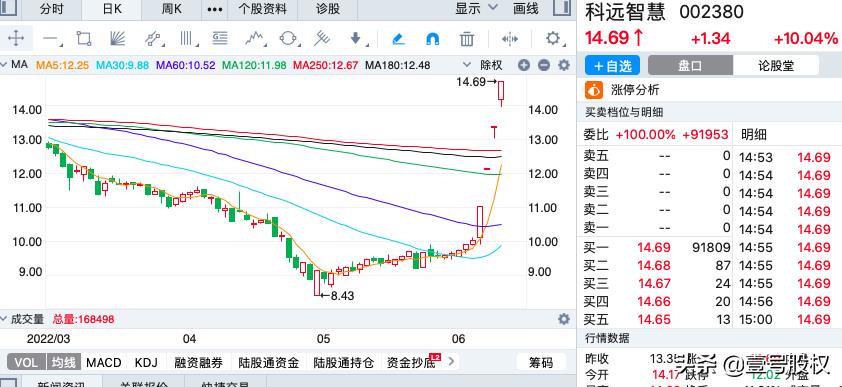The height and width of the screenshot is (387, 842).
Task: Select the linear regression channel tool
Action: click(x=153, y=39)
